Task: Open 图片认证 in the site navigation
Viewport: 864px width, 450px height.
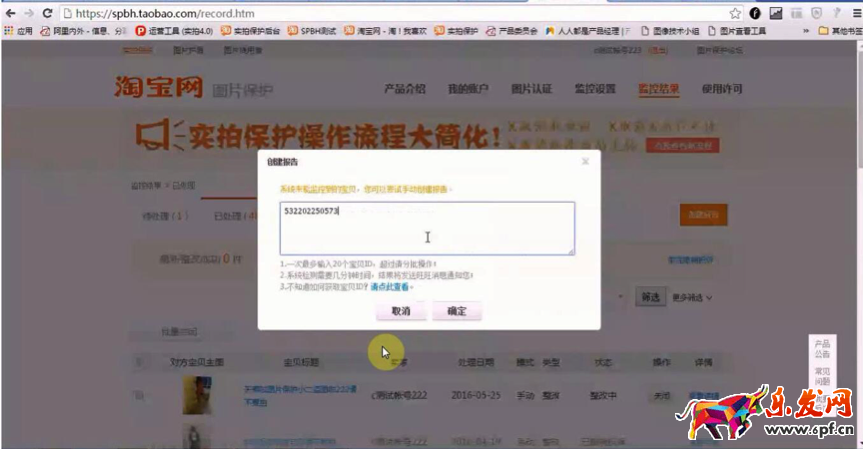Action: click(x=532, y=89)
